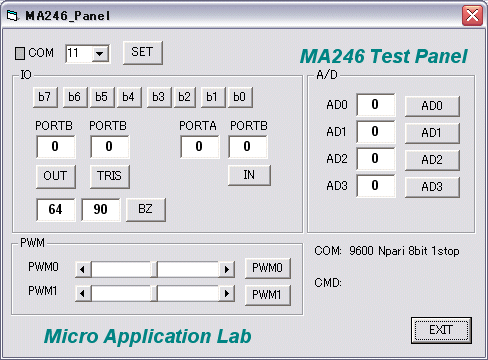Open the COM port number dropdown
This screenshot has width=488, height=360.
(x=100, y=53)
